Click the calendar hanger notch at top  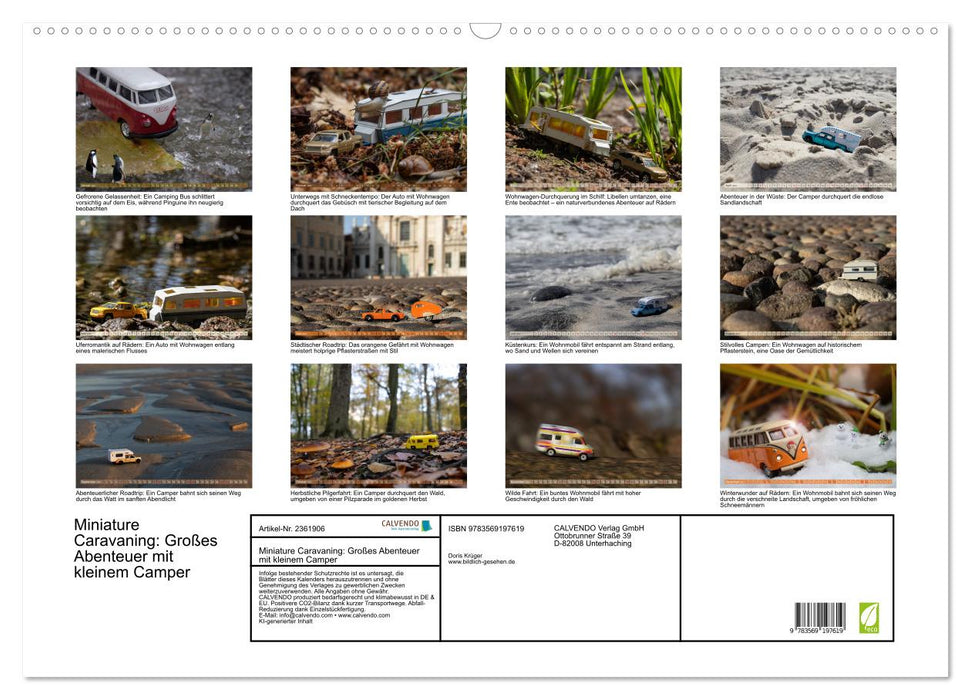tap(485, 31)
